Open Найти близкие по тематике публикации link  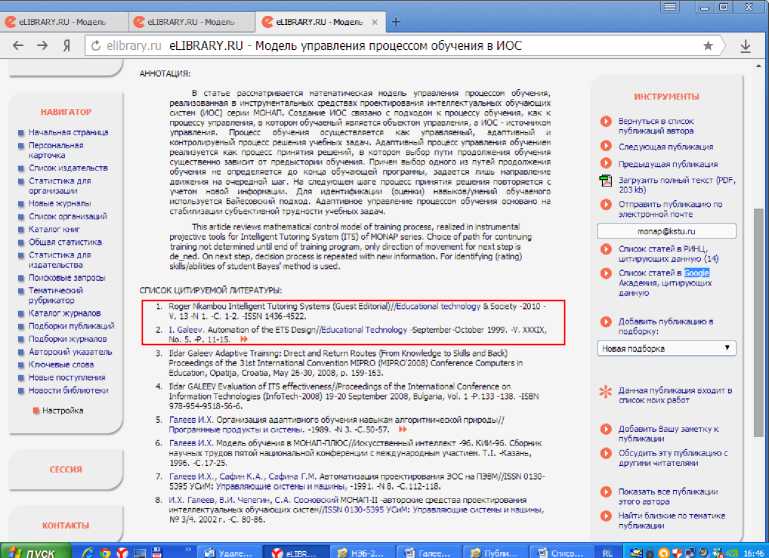671,520
